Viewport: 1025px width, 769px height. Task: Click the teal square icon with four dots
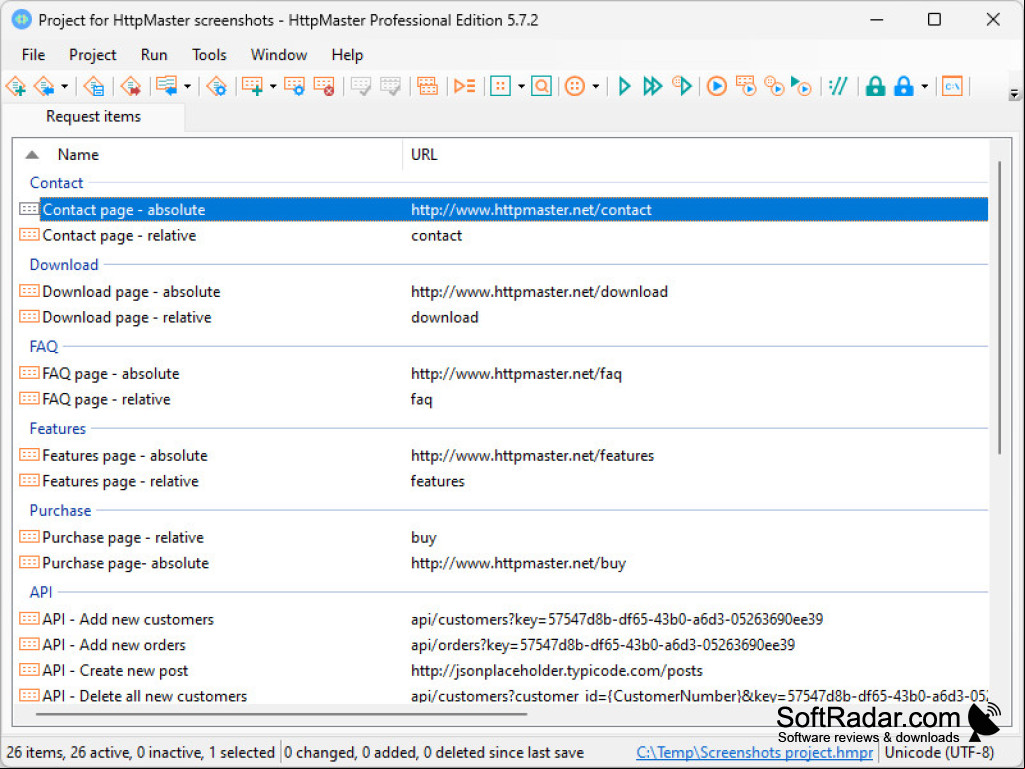501,86
